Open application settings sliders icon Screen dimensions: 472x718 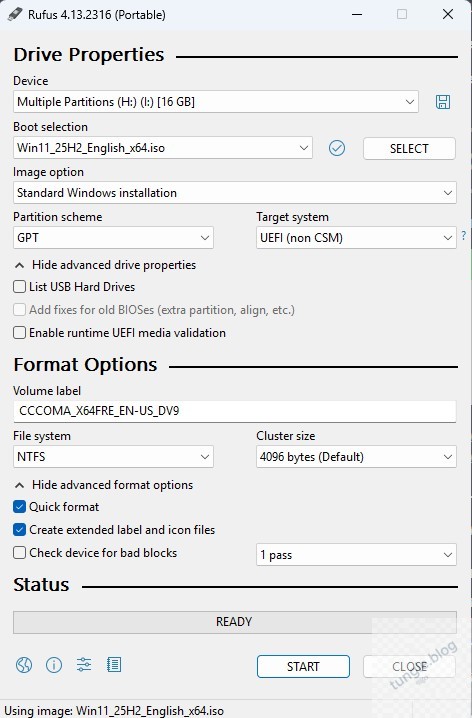click(x=84, y=664)
